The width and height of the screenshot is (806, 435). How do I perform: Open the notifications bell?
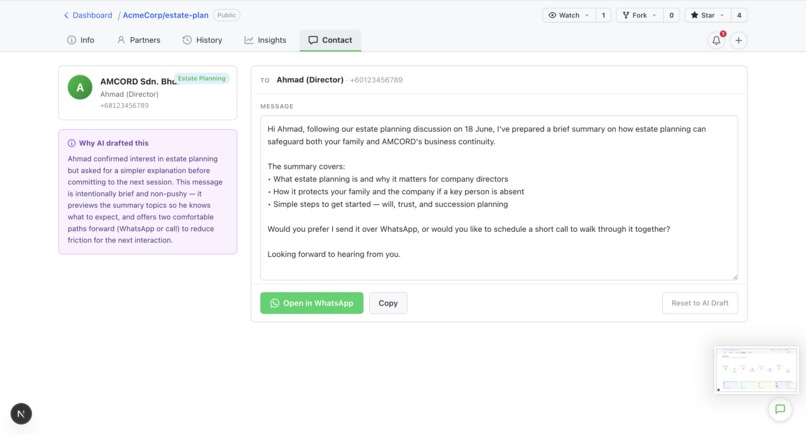[x=717, y=40]
